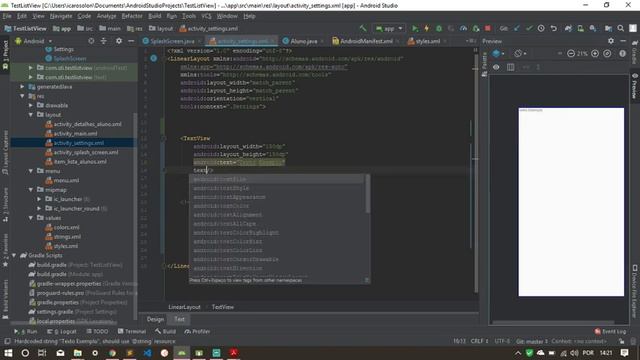Click the locate target icon in Project panel
Viewport: 640px width, 360px height.
[91, 41]
